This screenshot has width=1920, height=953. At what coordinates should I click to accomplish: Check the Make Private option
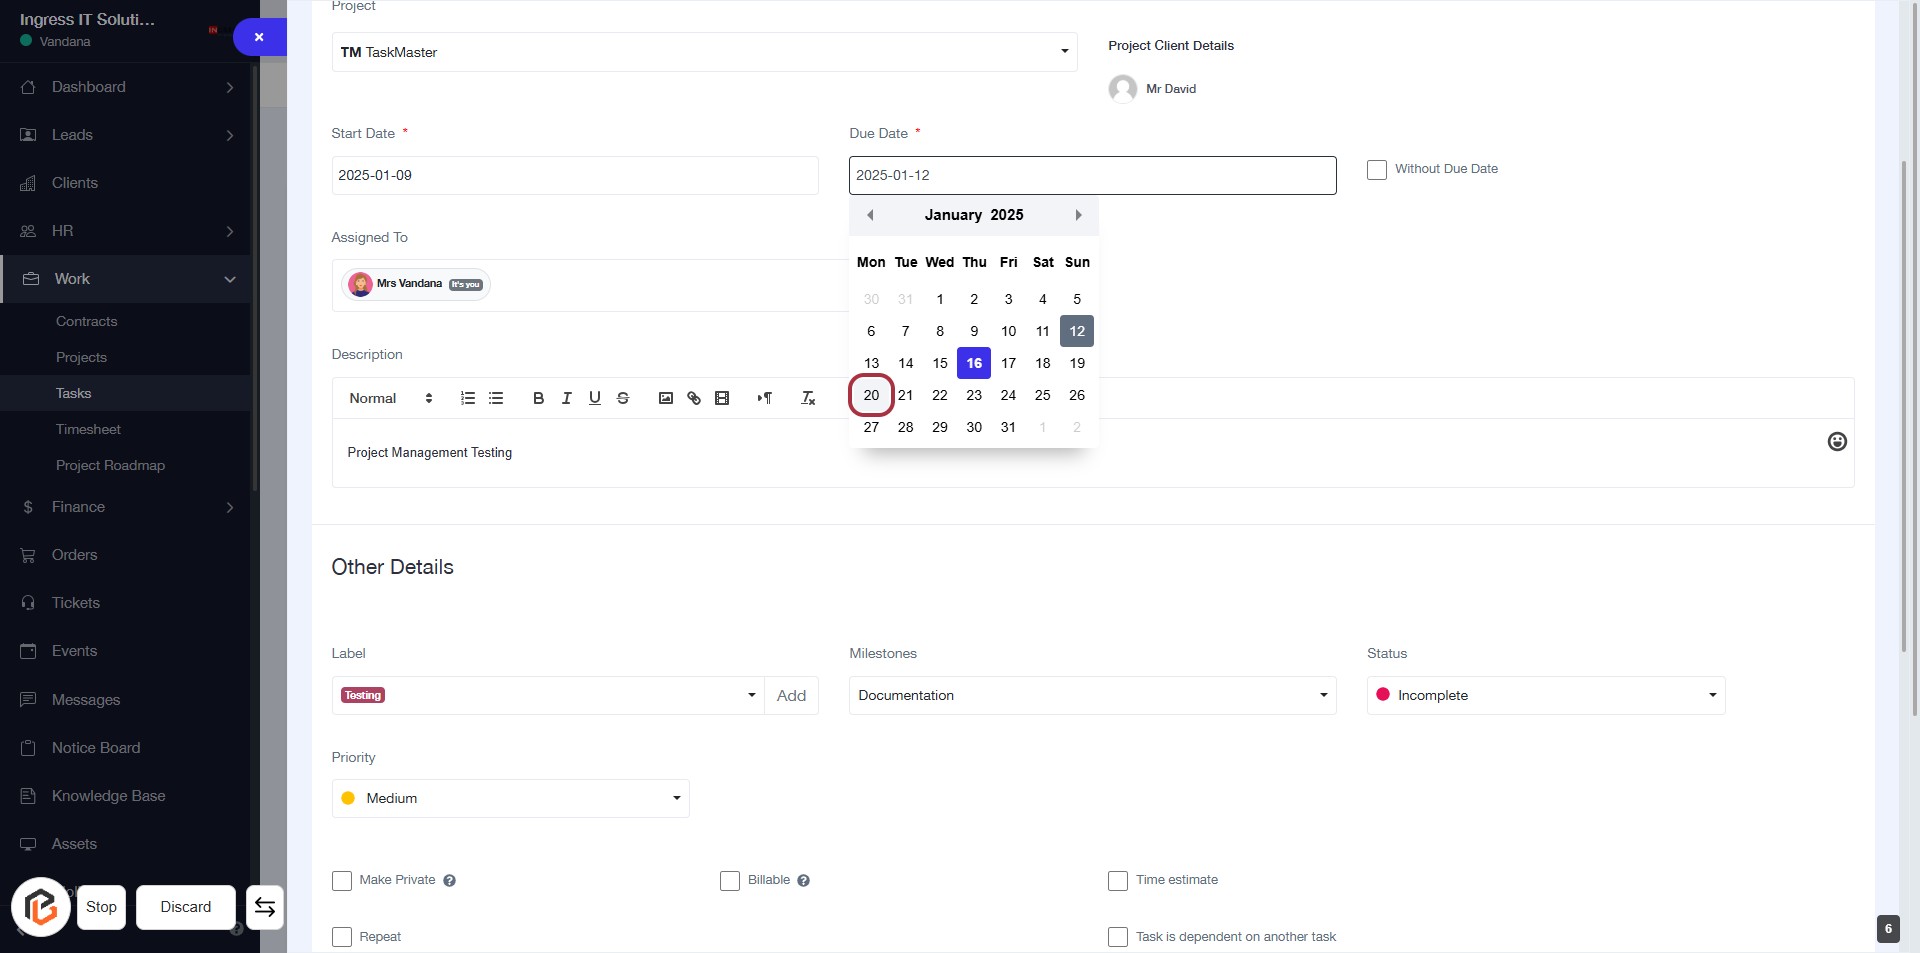[342, 881]
